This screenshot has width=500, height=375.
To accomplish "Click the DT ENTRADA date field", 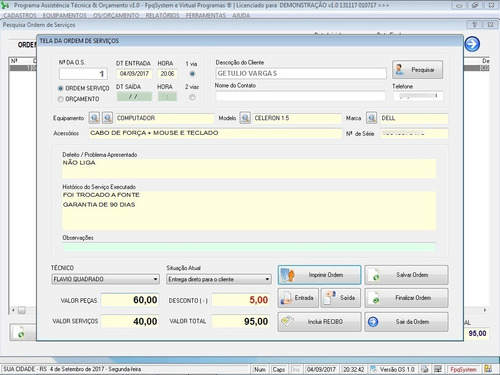I will pos(134,74).
